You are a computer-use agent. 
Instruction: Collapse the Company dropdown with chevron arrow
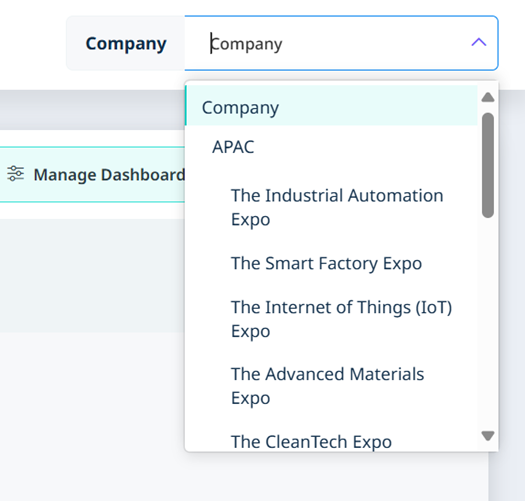pyautogui.click(x=478, y=43)
